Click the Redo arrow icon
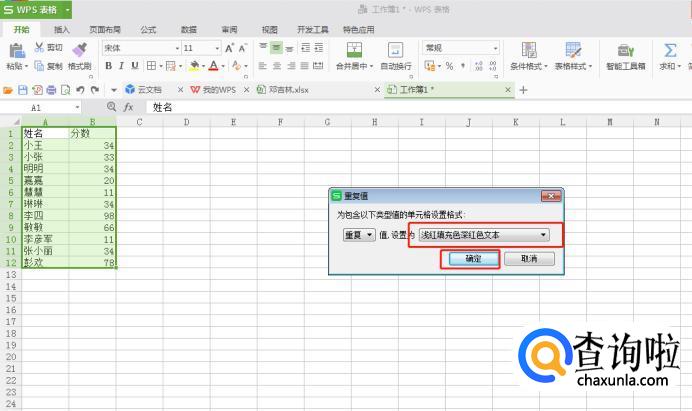The width and height of the screenshot is (692, 411). tap(94, 90)
